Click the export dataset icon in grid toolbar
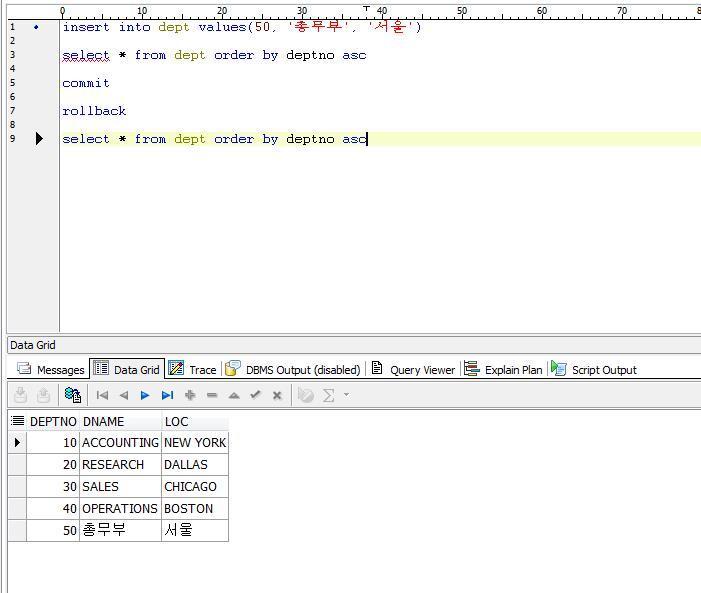The height and width of the screenshot is (593, 701). click(21, 395)
